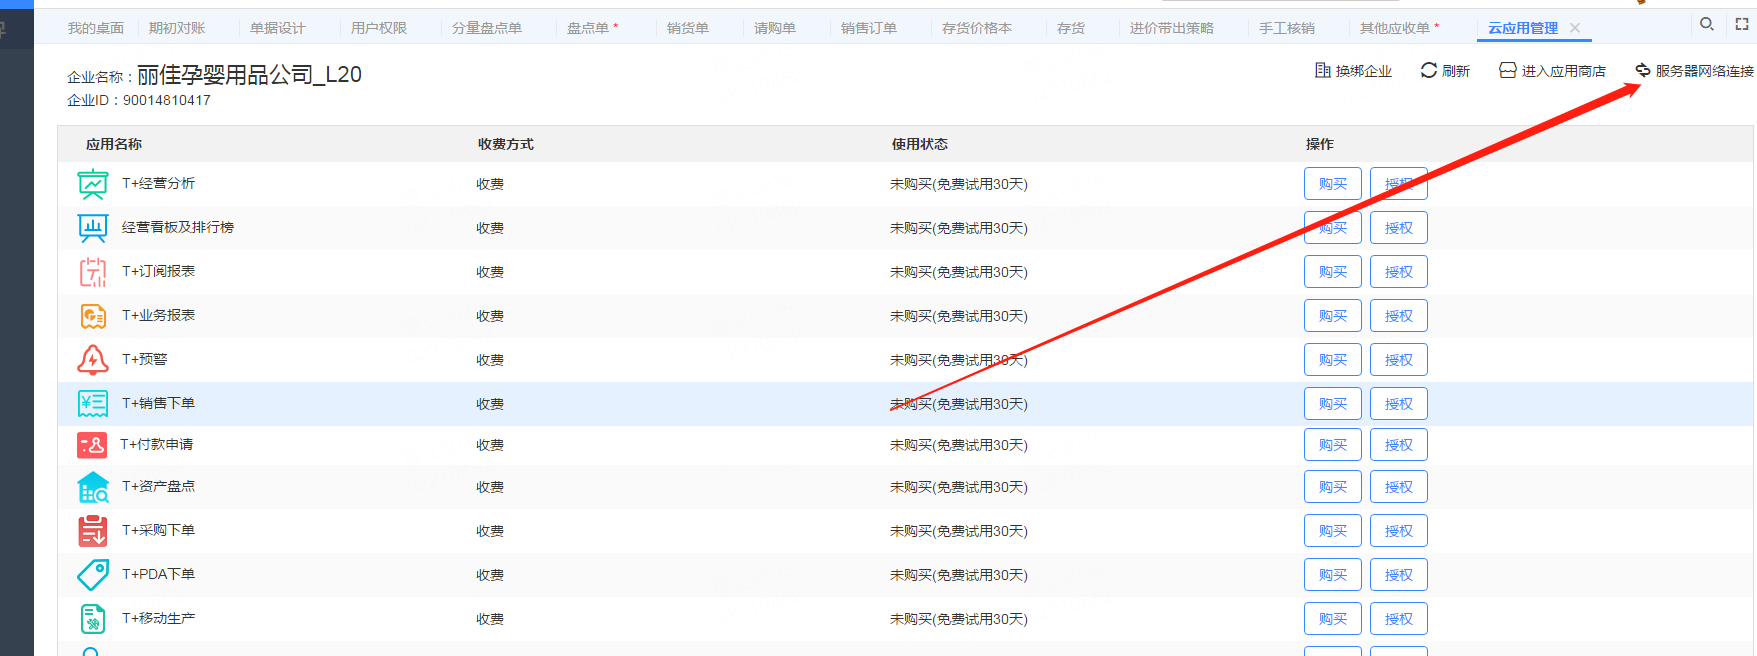Click the company name 丽佳孕婴用品公司_L20

tap(249, 74)
